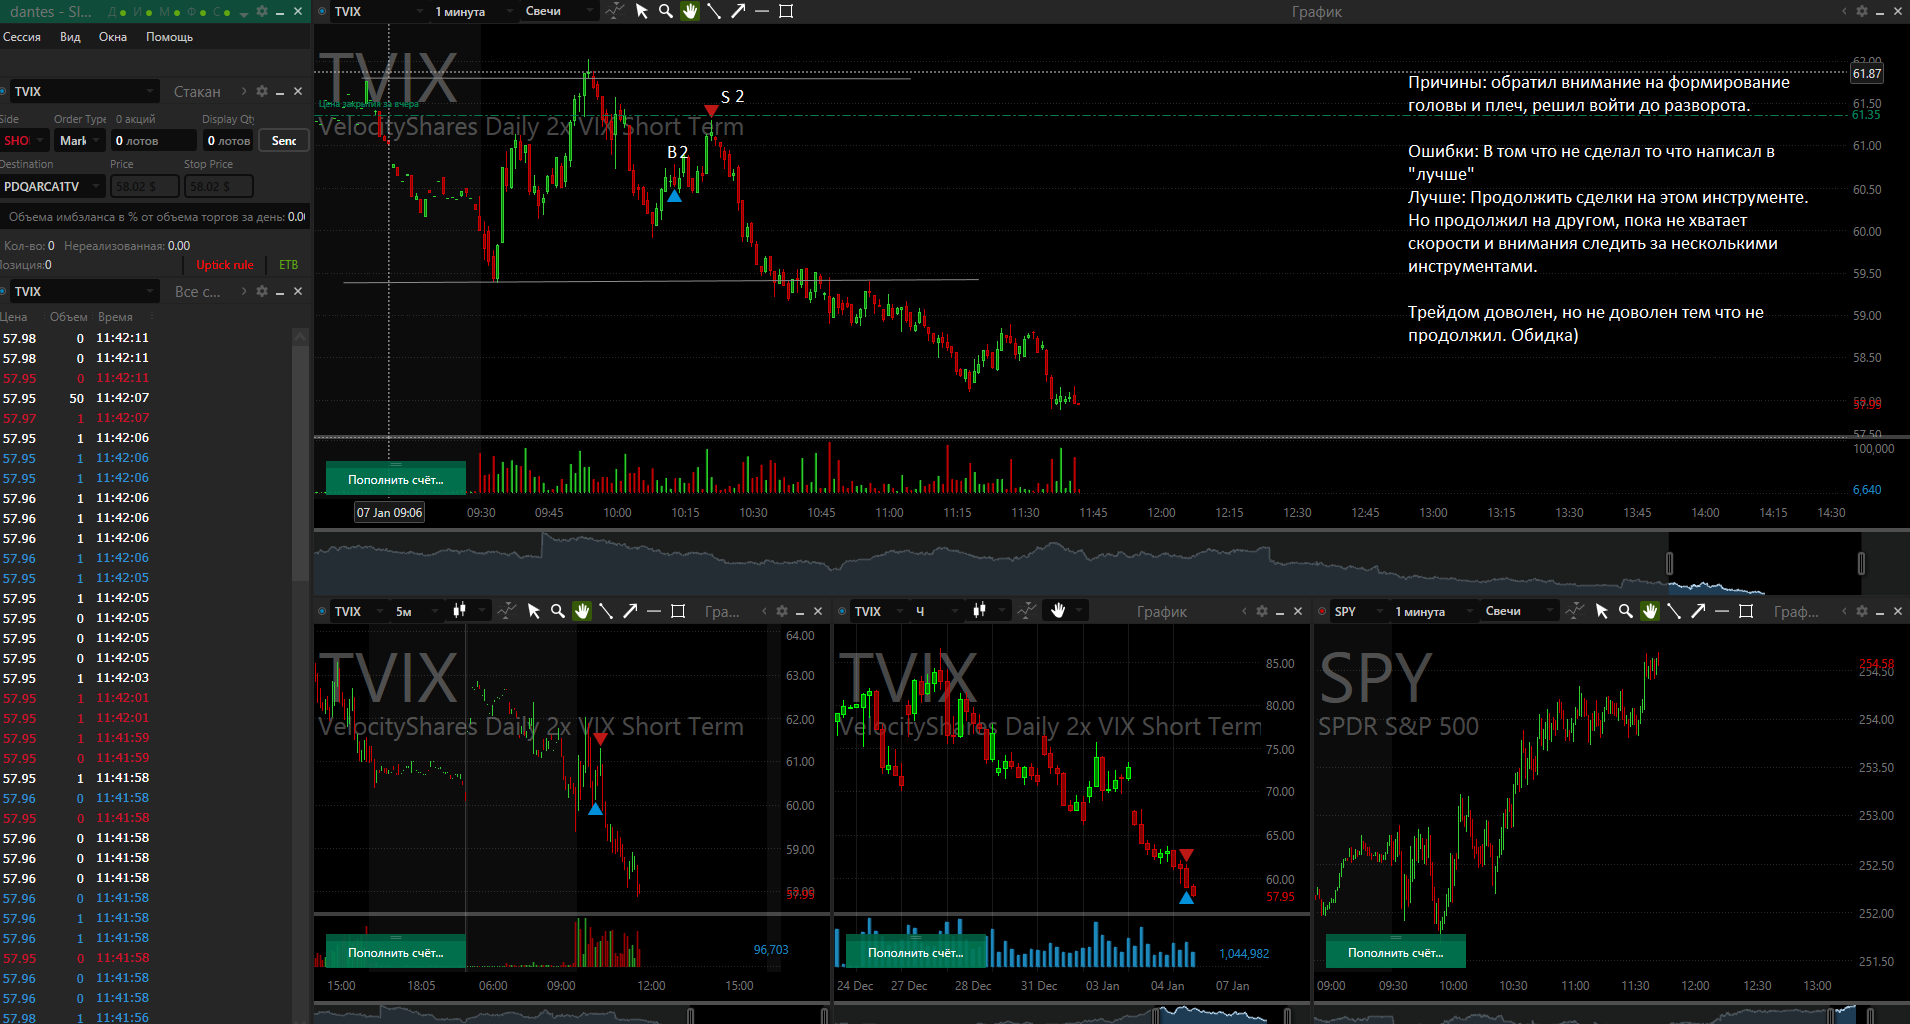
Task: Open the 'Свечи' chart type dropdown in top chart
Action: coord(558,11)
